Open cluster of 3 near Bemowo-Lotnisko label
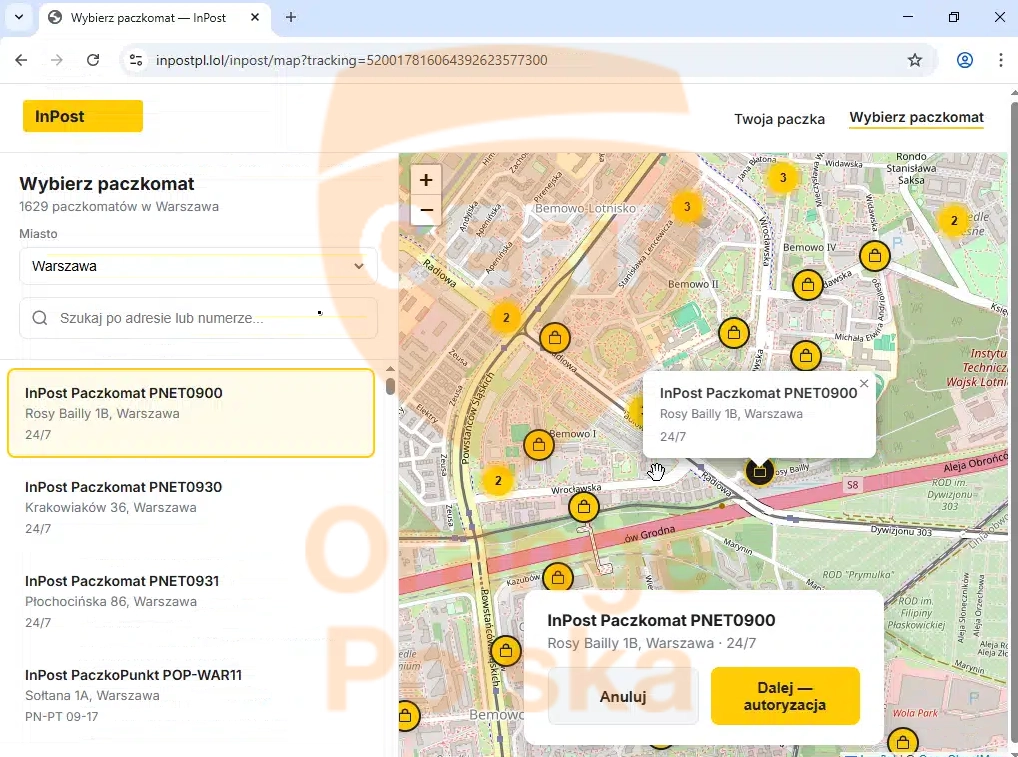The image size is (1018, 757). pos(687,207)
